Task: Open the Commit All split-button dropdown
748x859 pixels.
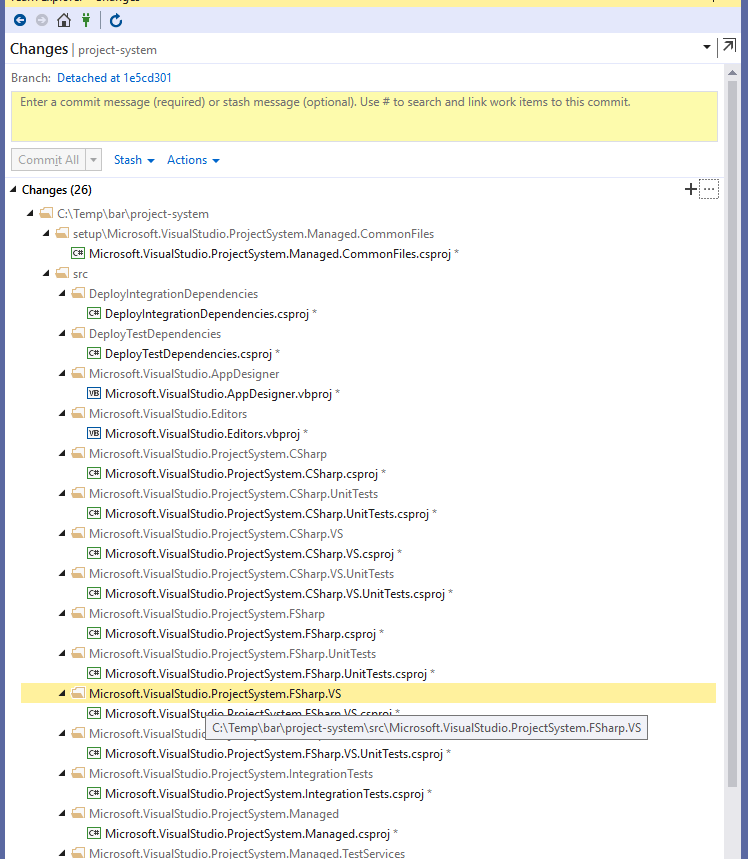Action: [92, 159]
